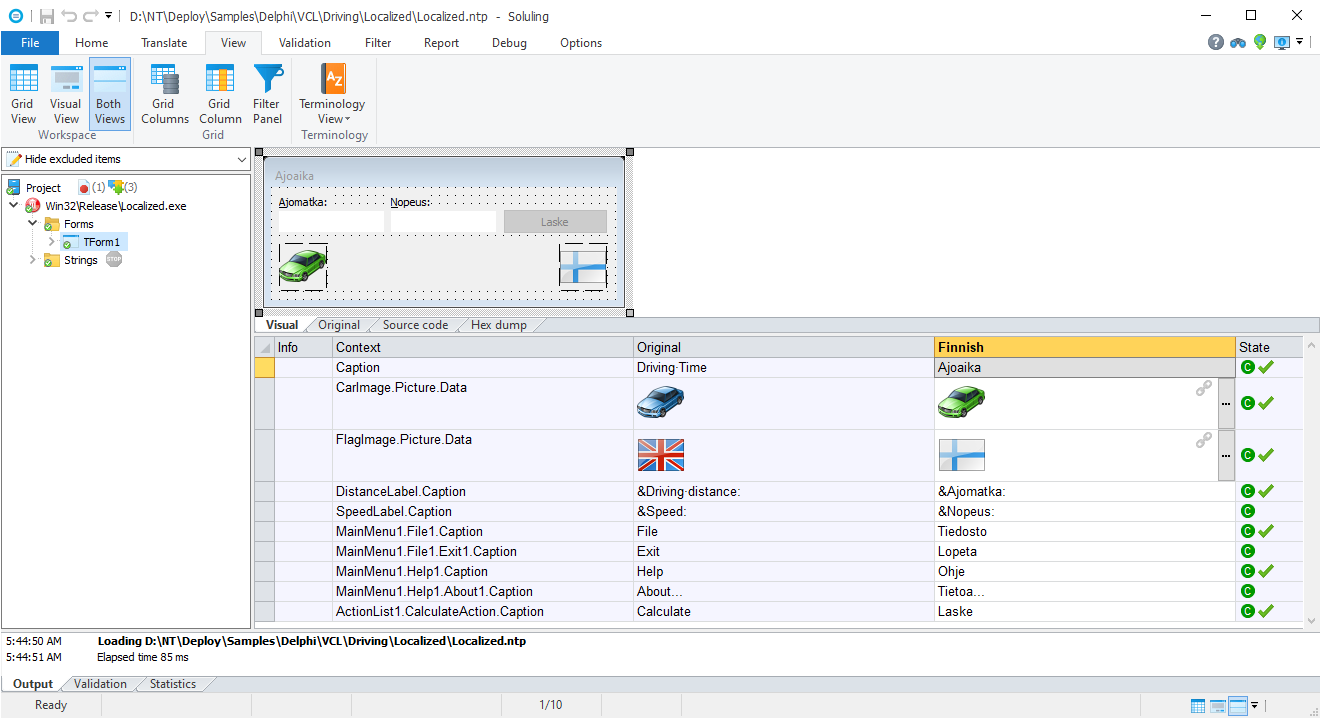Screen dimensions: 1321x719
Task: Switch to Grid View in the ribbon
Action: pyautogui.click(x=23, y=94)
